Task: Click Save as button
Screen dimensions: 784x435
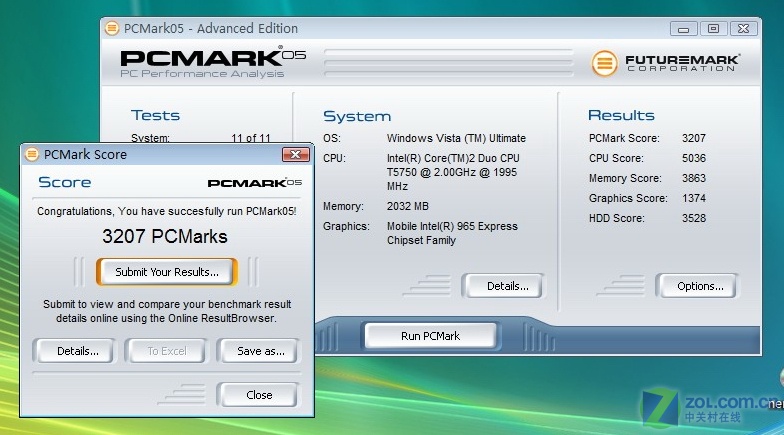Action: point(260,351)
